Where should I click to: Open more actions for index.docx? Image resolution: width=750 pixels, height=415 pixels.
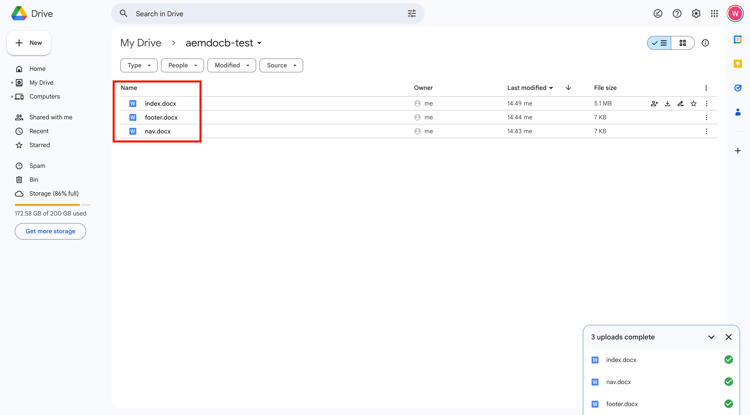(x=706, y=103)
